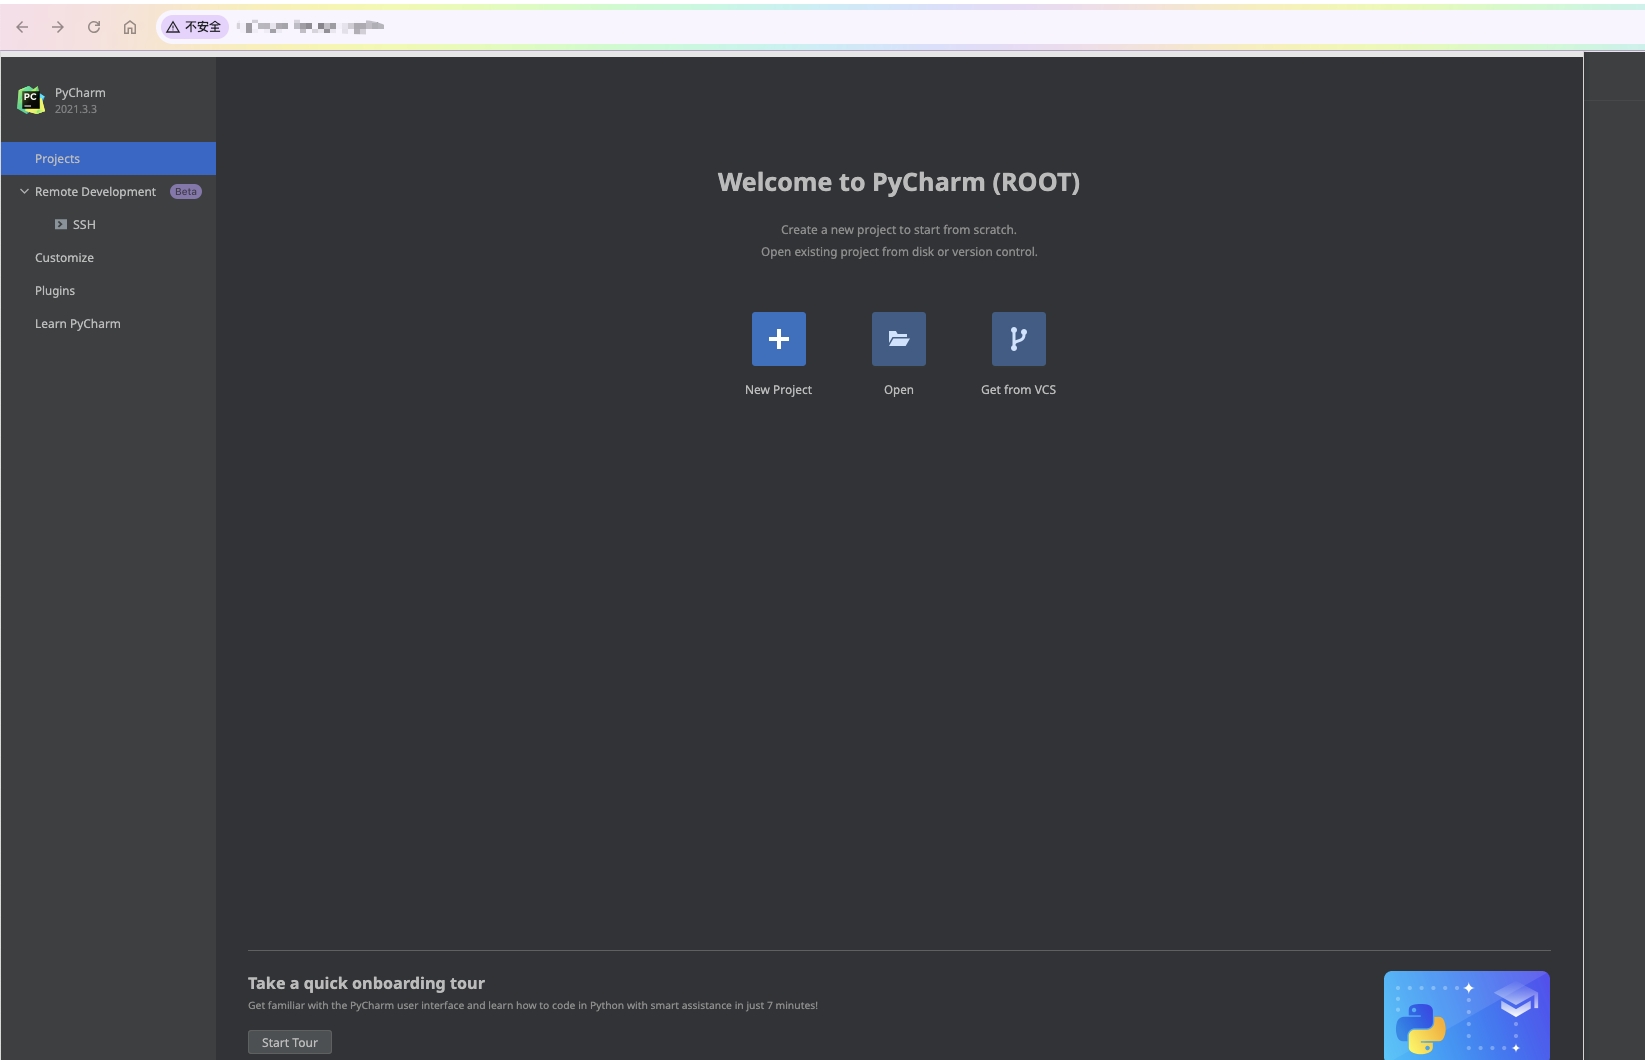Open the Customize section
Screen dimensions: 1645x1060
pyautogui.click(x=64, y=258)
